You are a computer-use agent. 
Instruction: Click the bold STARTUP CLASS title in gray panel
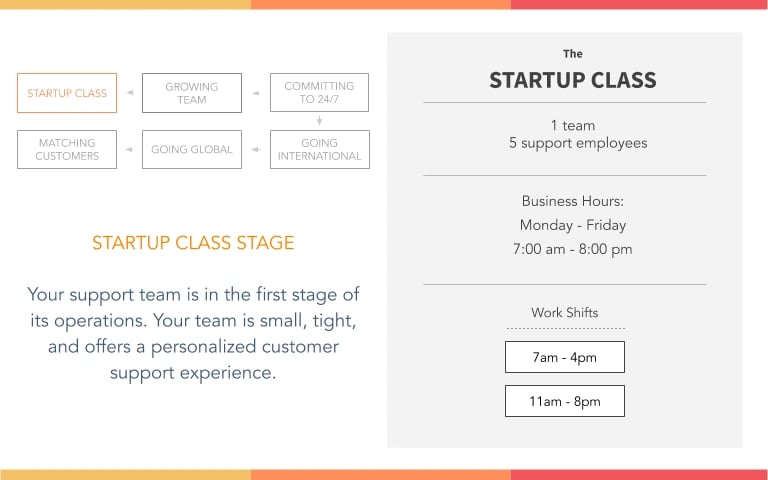573,81
